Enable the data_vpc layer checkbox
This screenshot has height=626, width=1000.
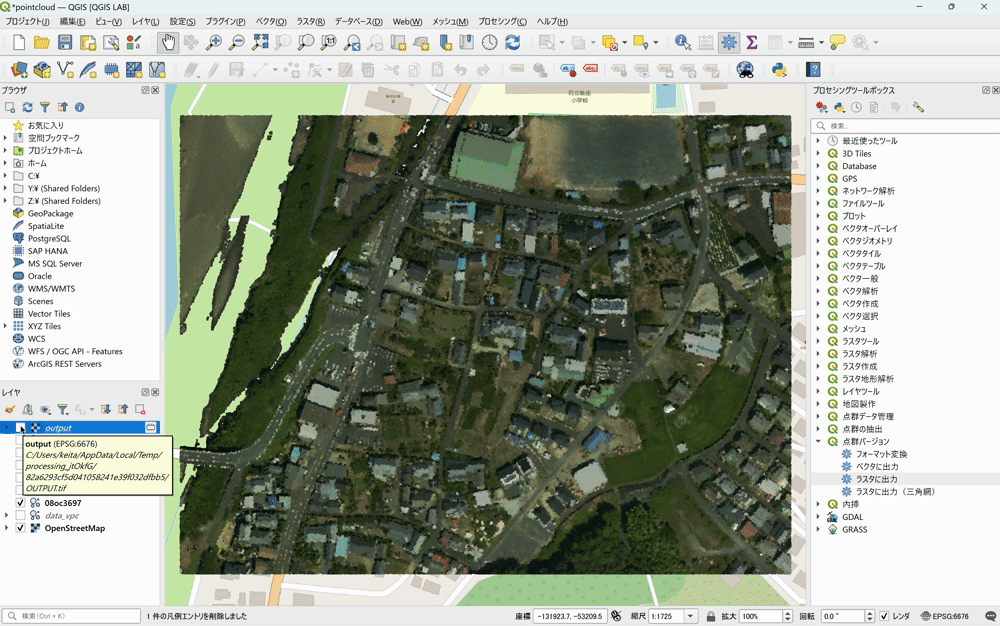click(20, 516)
